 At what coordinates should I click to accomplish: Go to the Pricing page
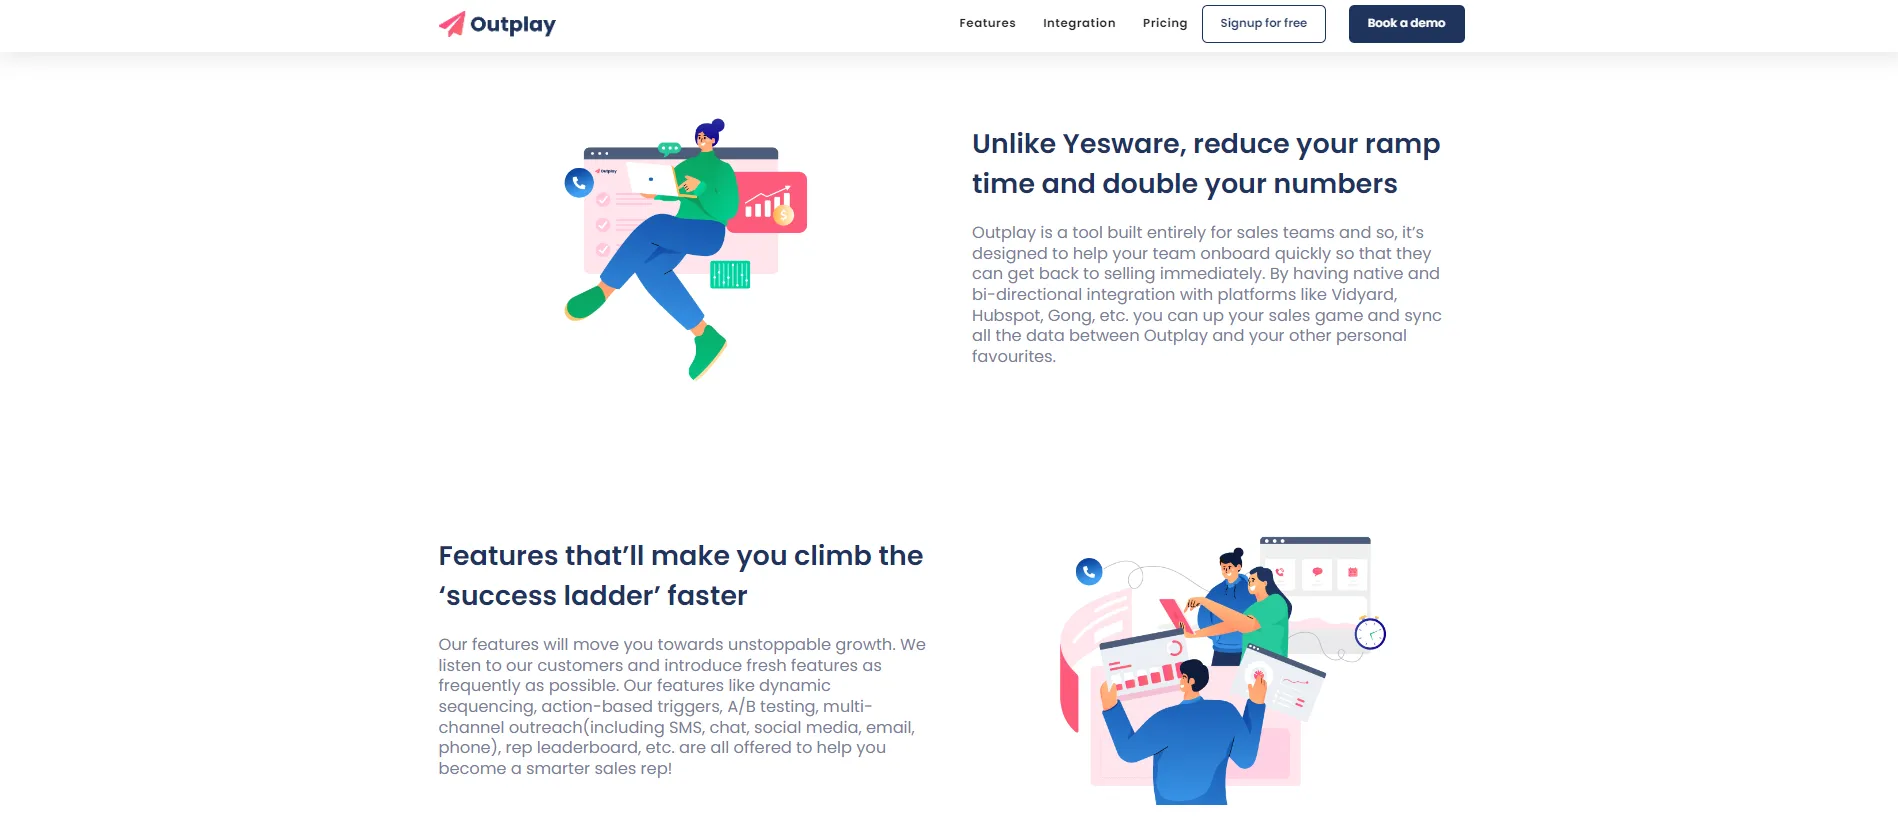coord(1165,23)
